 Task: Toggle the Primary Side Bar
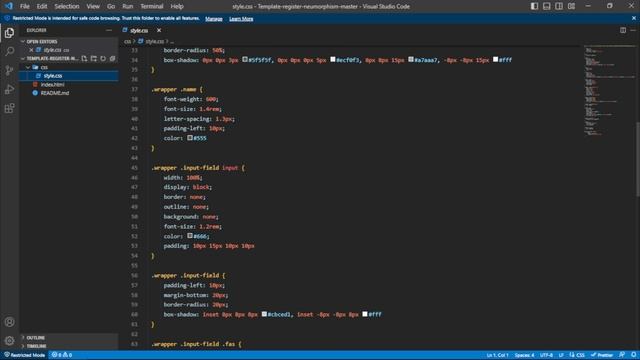[534, 6]
